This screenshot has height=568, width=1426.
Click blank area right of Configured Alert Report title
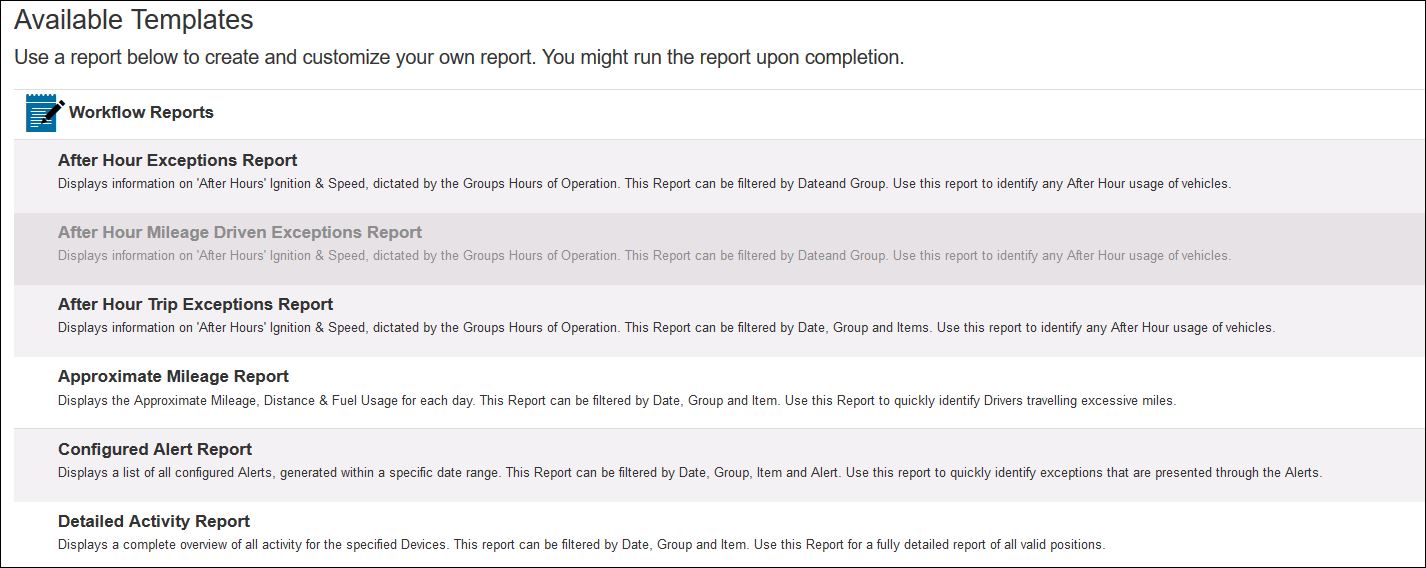point(800,449)
